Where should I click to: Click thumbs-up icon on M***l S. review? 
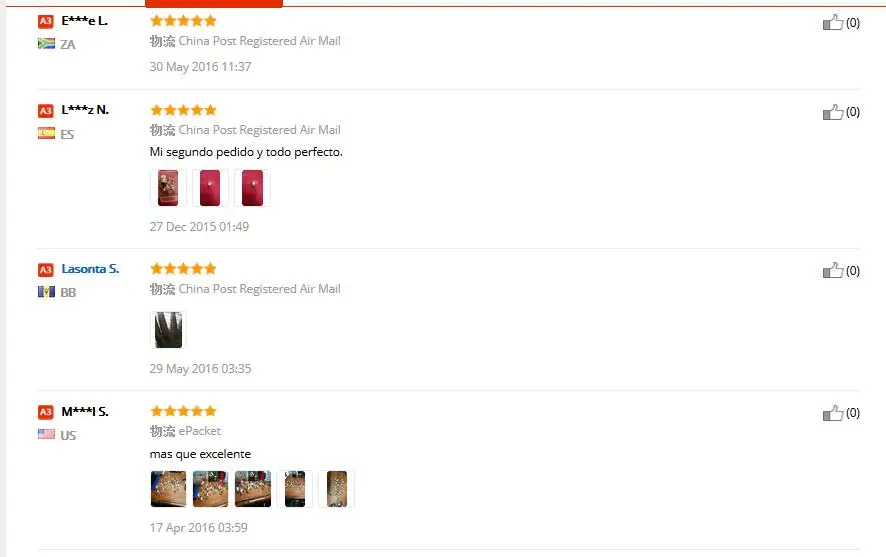[x=833, y=413]
